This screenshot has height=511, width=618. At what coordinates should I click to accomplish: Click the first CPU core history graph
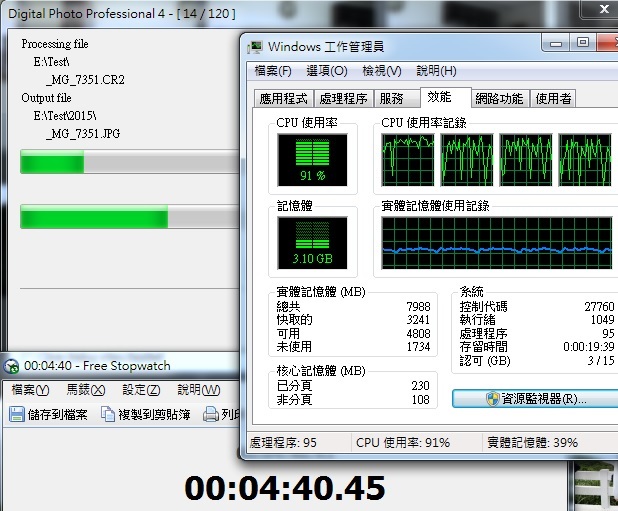coord(408,160)
